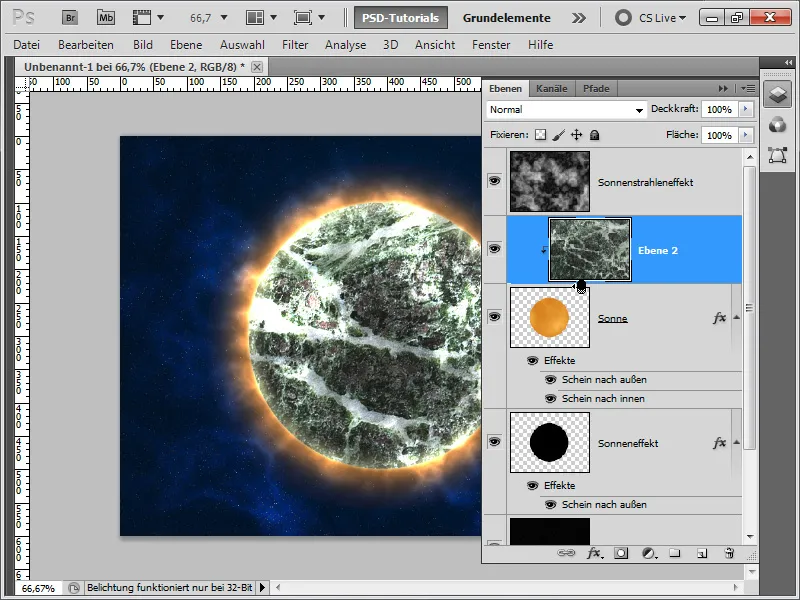
Task: Open the arrange documents icon
Action: pyautogui.click(x=255, y=18)
